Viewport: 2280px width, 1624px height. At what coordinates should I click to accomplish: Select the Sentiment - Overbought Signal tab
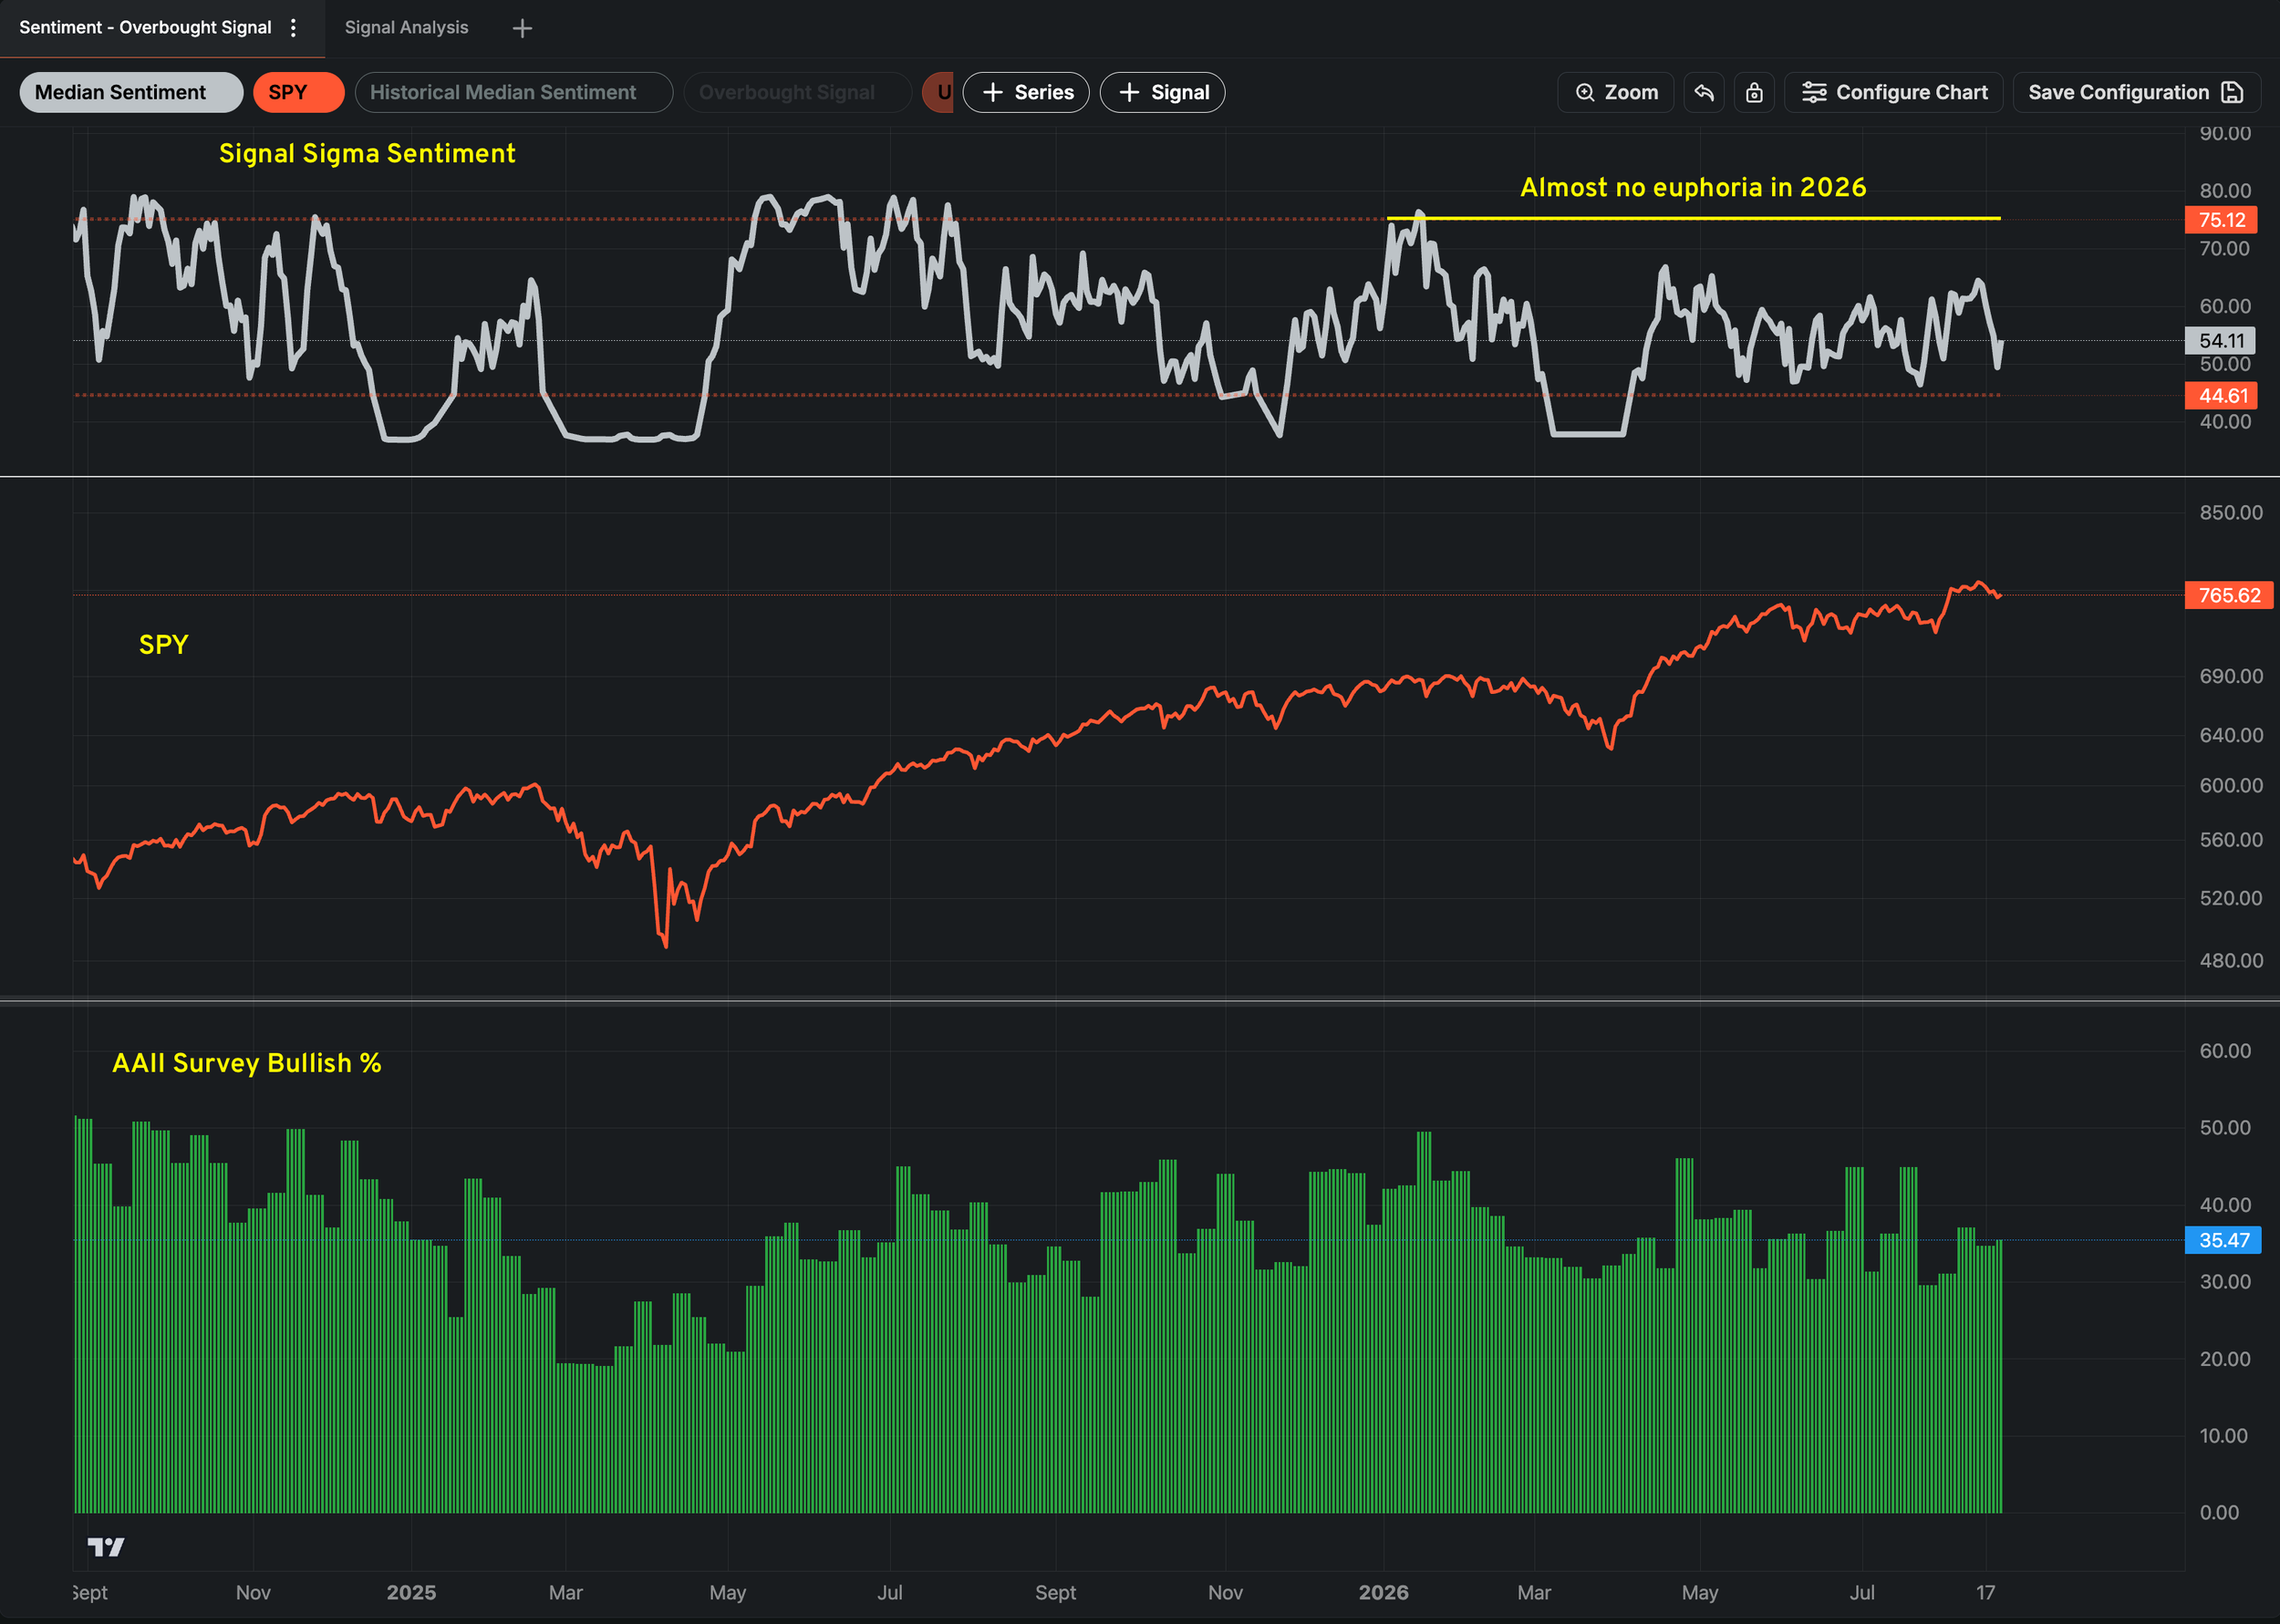click(145, 28)
